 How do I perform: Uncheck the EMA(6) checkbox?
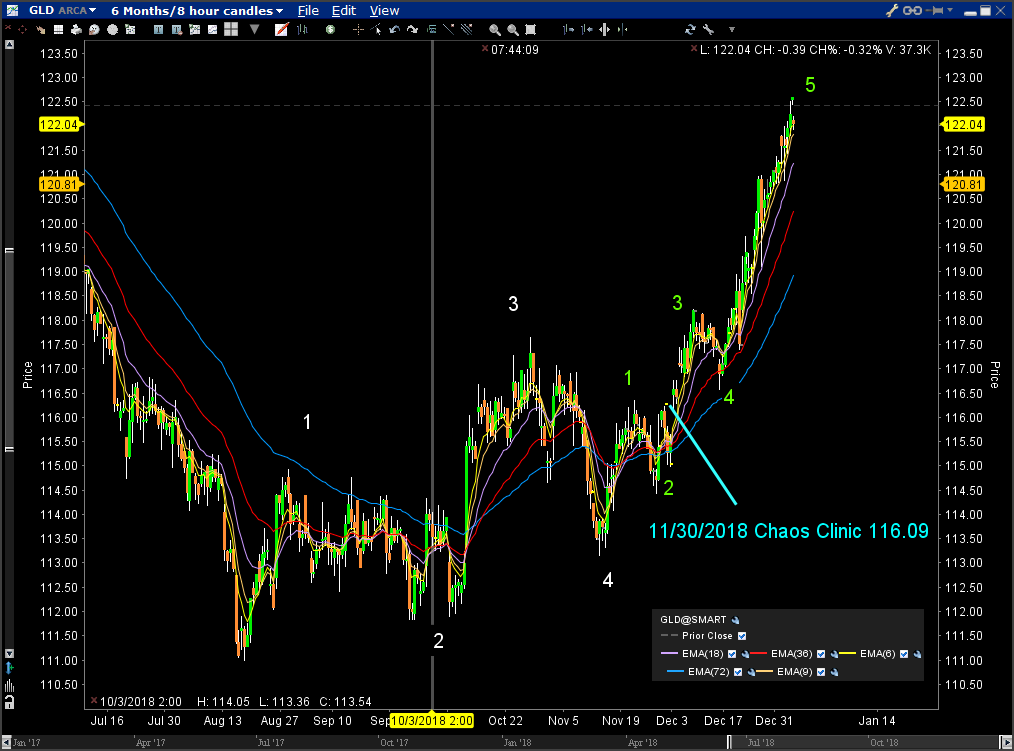tap(904, 654)
